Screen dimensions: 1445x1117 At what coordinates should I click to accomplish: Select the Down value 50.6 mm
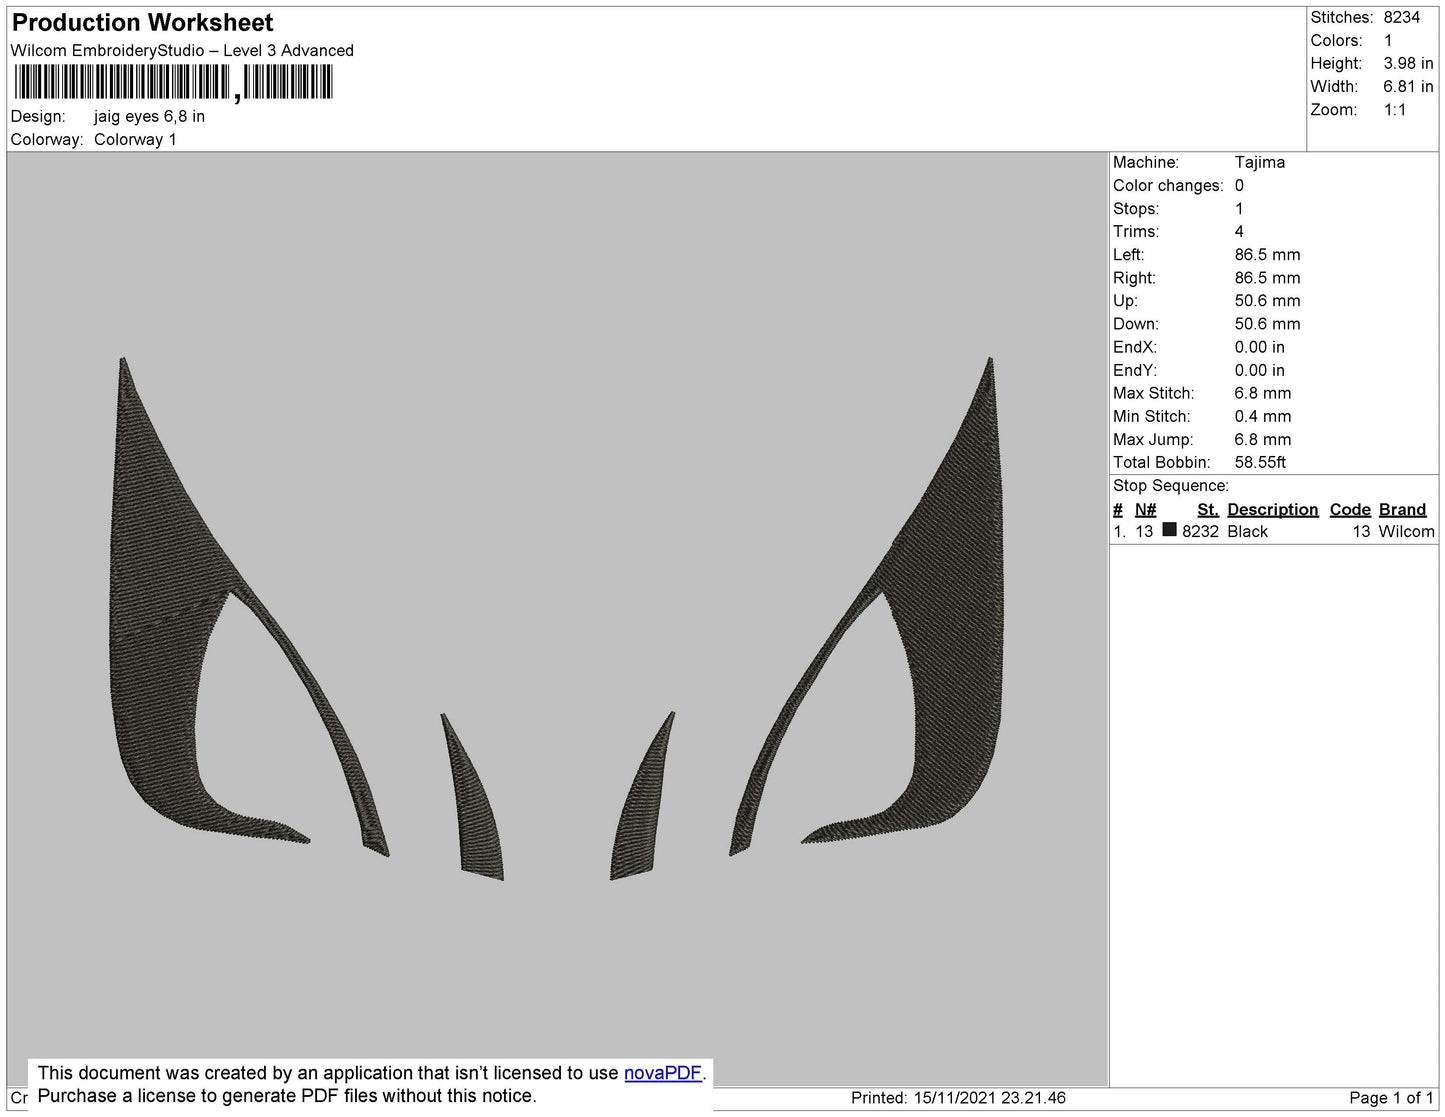coord(1267,324)
